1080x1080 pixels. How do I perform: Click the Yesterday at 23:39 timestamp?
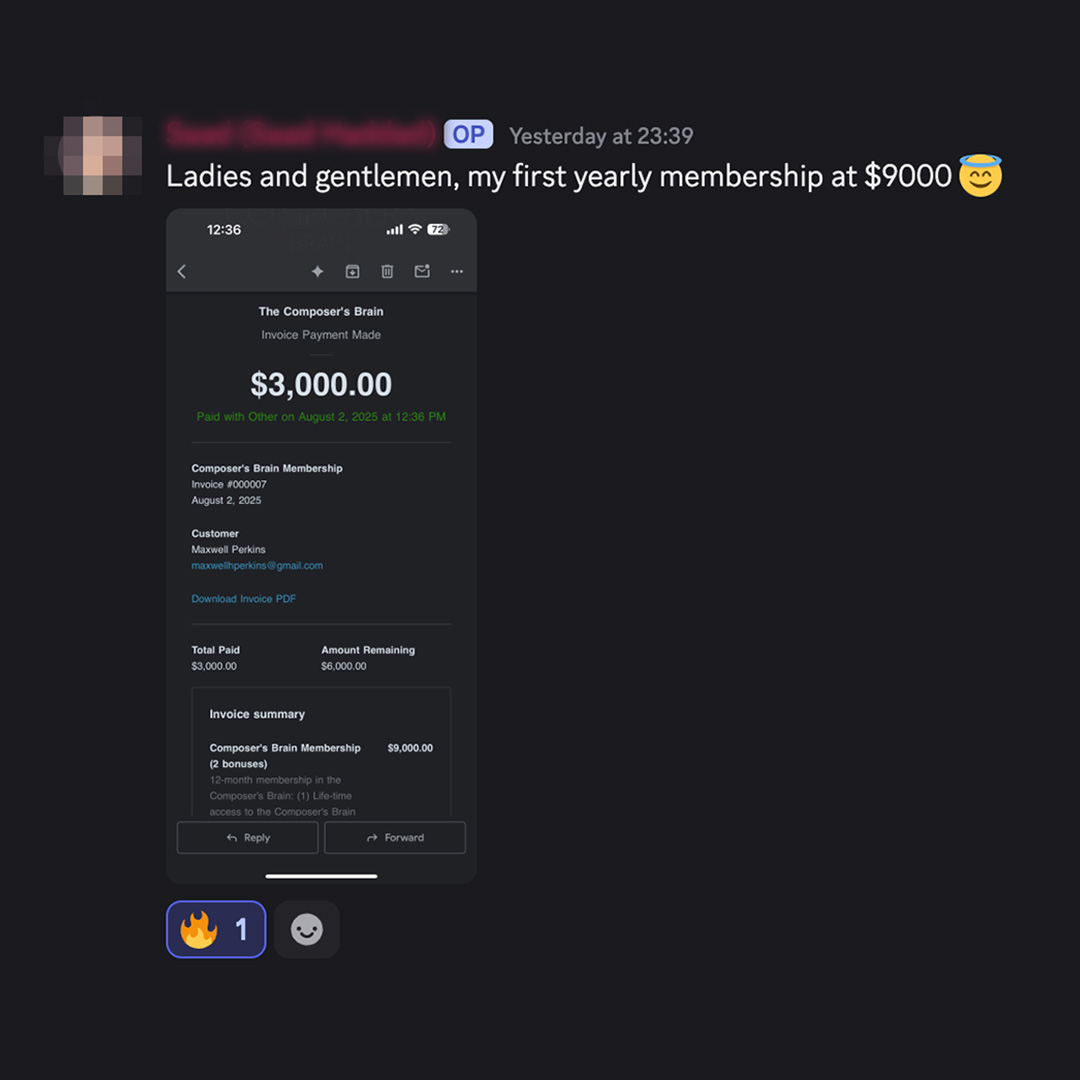[601, 136]
